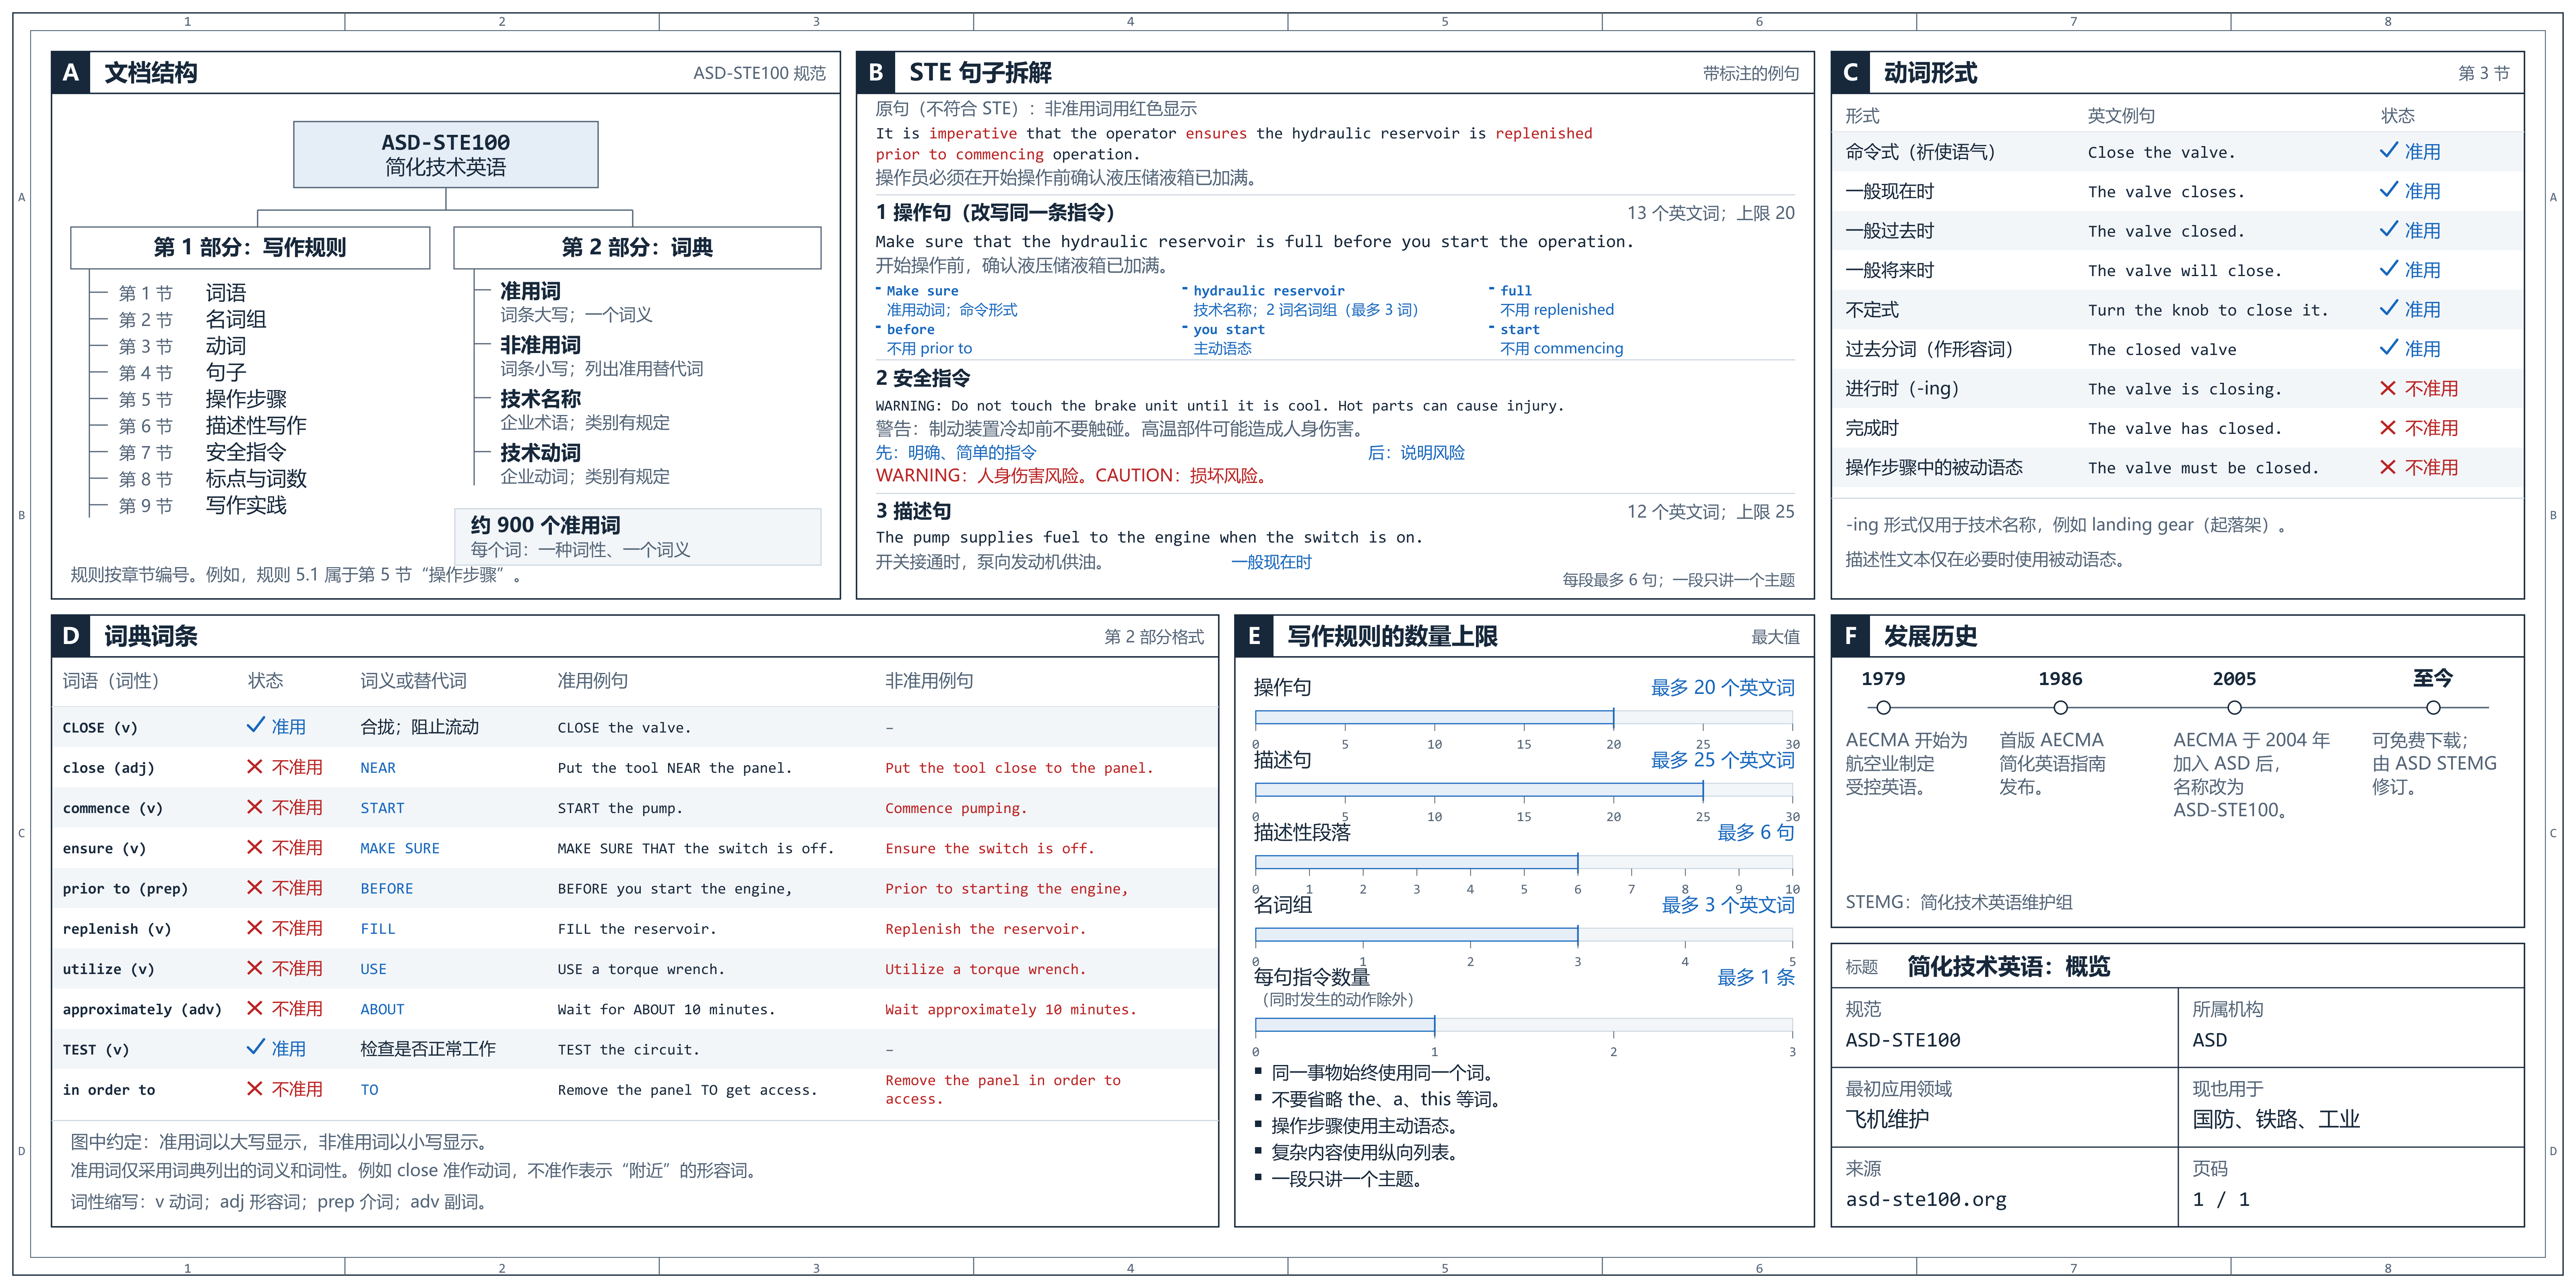Click the asd-ste100.org source text
The image size is (2576, 1288).
pos(1926,1199)
